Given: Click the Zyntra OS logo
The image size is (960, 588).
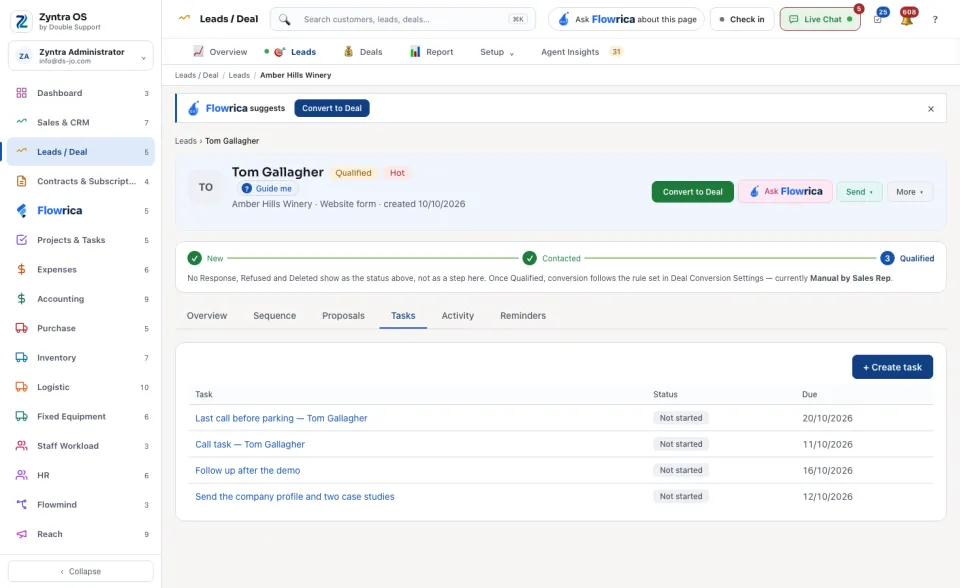Looking at the screenshot, I should pyautogui.click(x=21, y=21).
